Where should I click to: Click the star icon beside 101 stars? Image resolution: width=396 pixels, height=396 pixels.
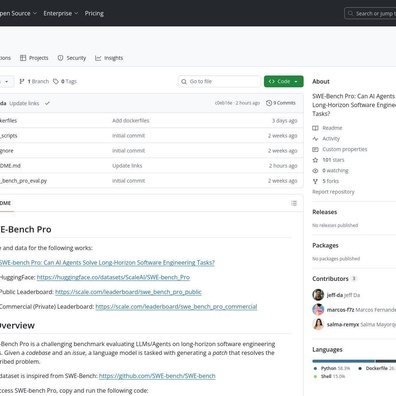[315, 160]
